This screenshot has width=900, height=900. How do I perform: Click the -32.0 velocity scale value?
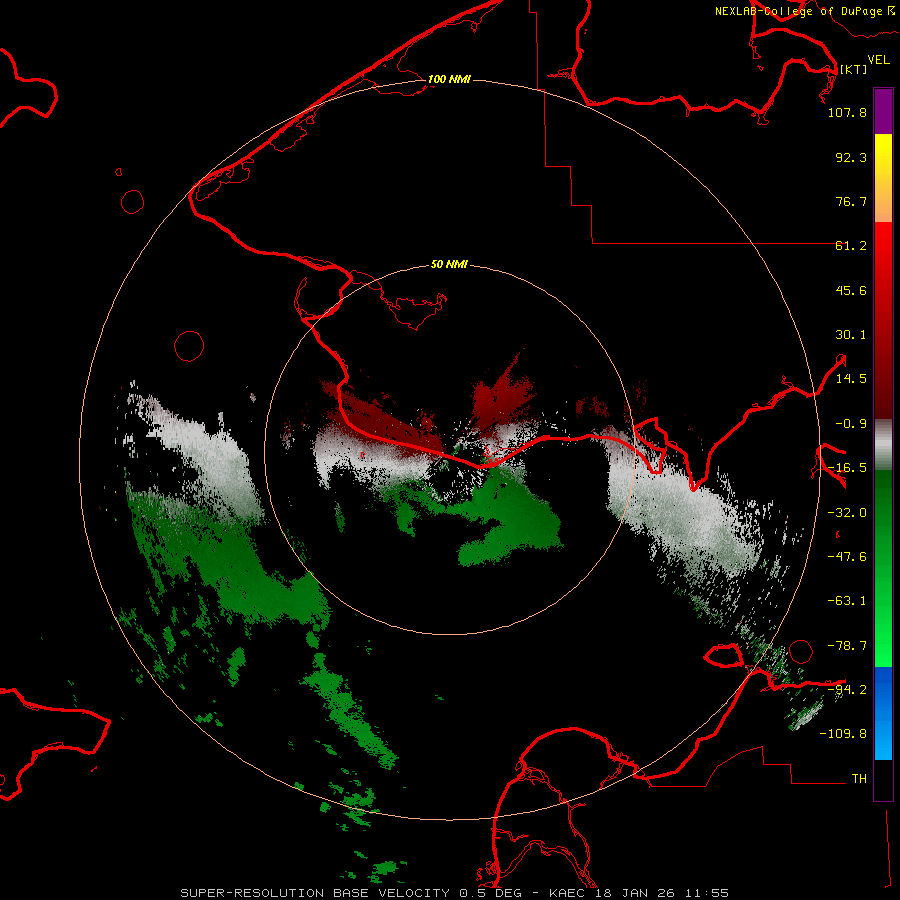click(847, 513)
